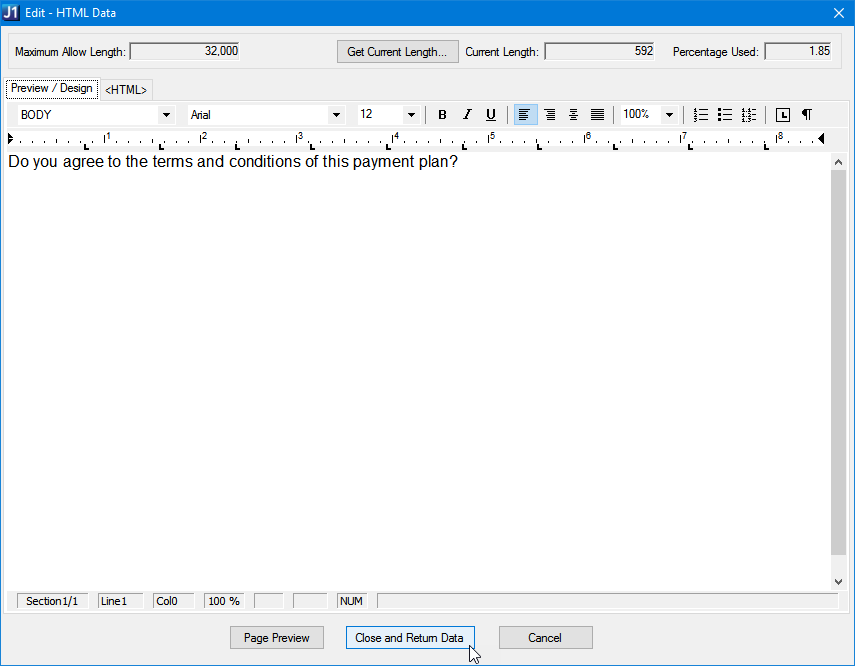Open the font size 12 dropdown
Viewport: 855px width, 666px height.
410,115
